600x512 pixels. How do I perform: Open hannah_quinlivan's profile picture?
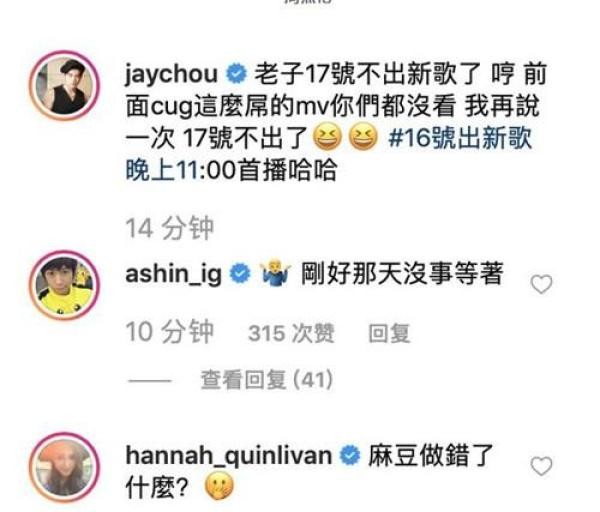pos(65,468)
